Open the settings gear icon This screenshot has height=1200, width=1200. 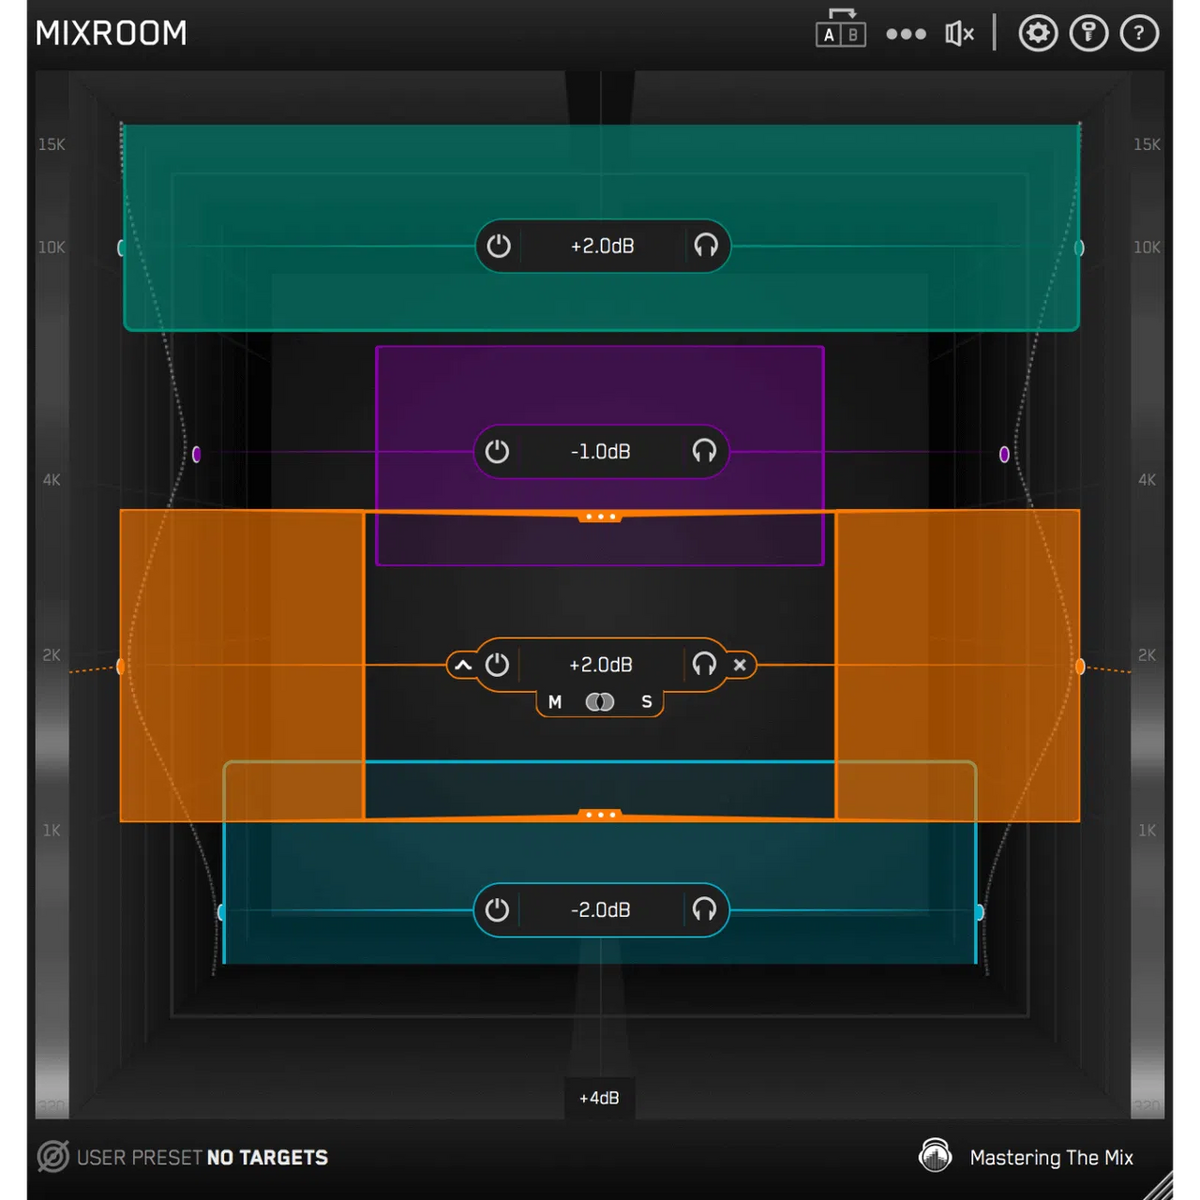pyautogui.click(x=1037, y=33)
